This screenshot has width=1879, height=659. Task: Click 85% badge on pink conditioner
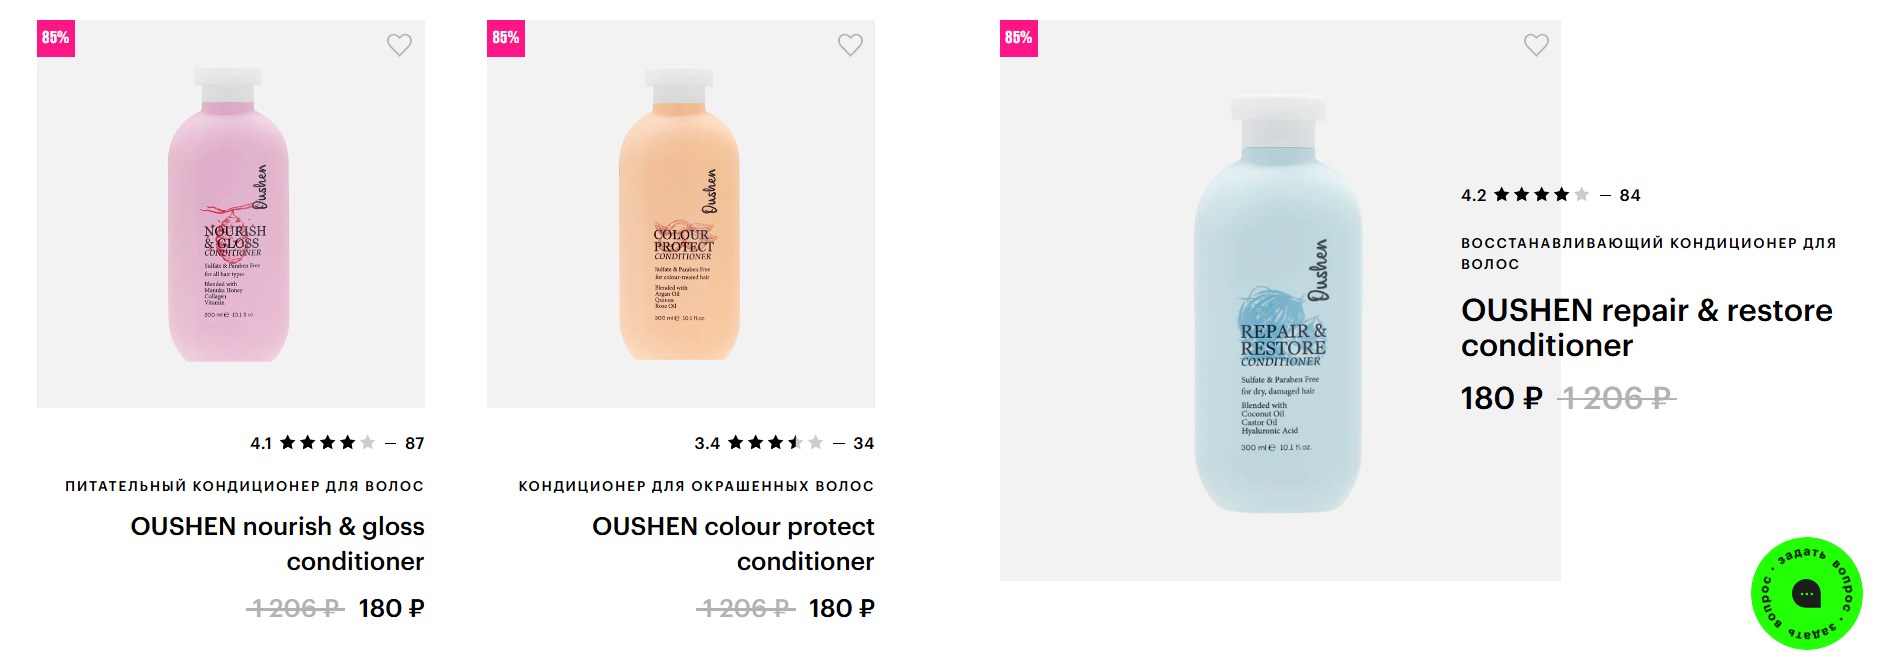tap(56, 38)
